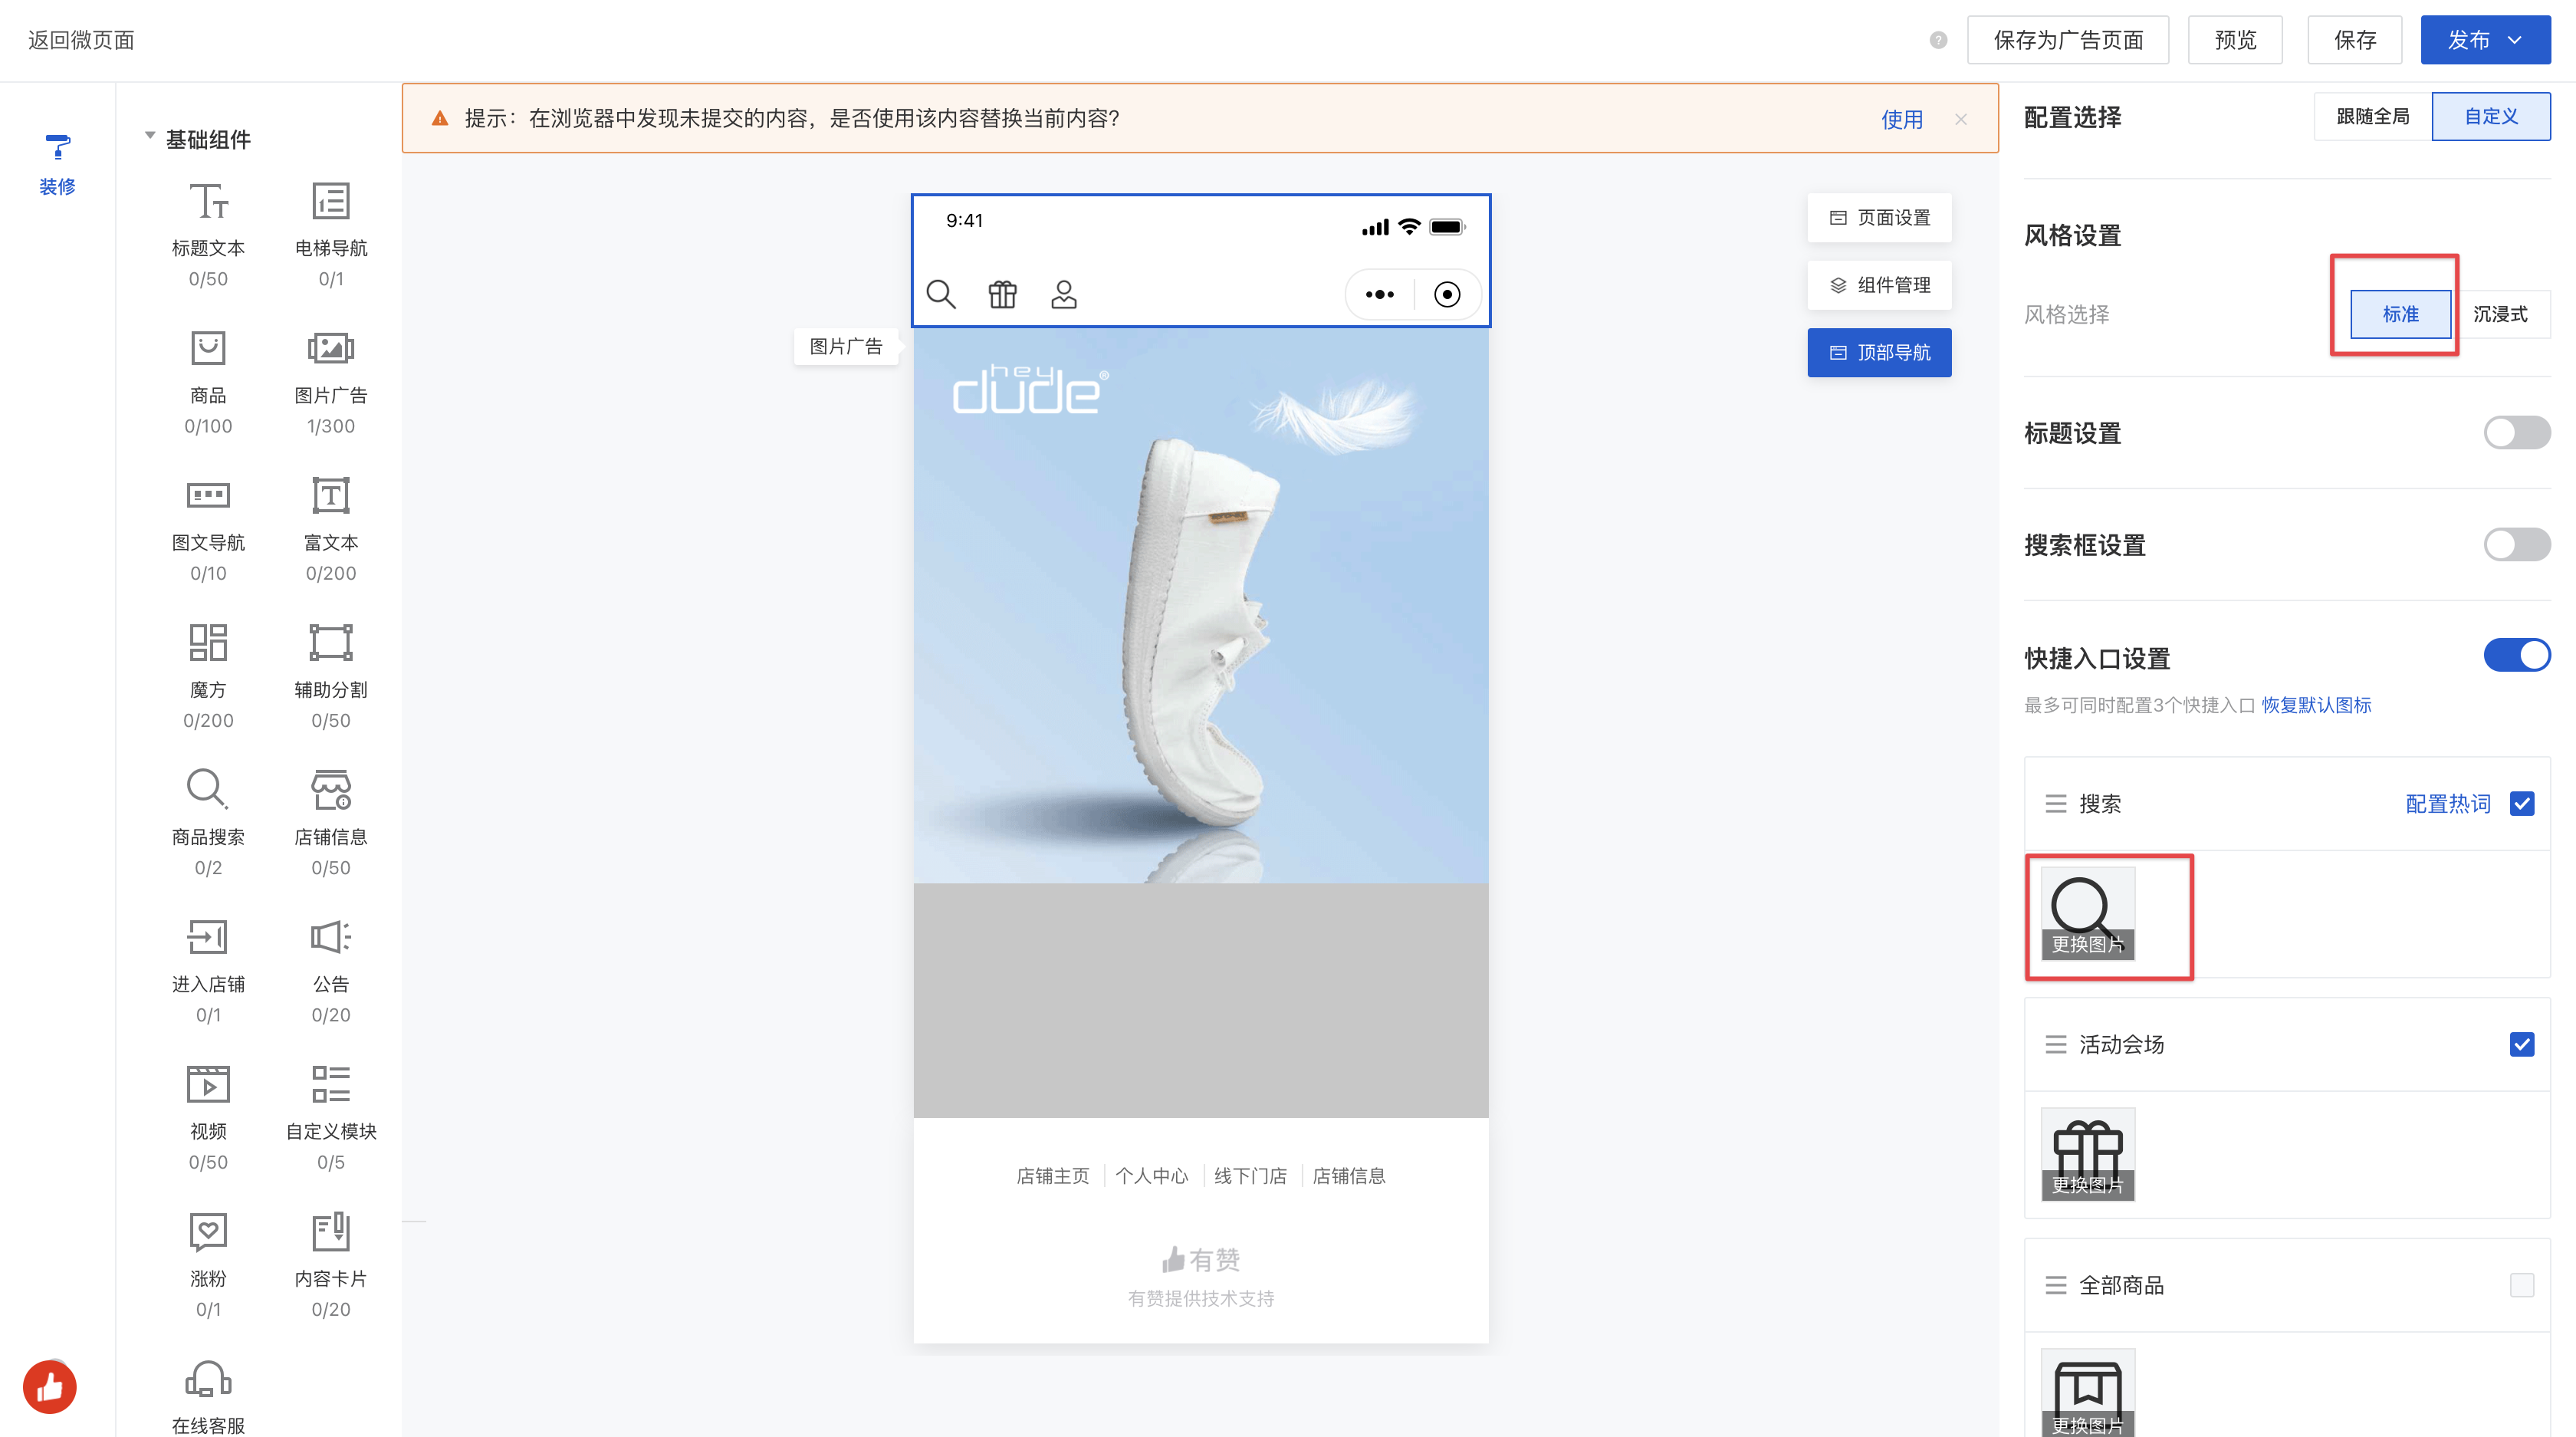2576x1437 pixels.
Task: Switch config to 跟随全局
Action: 2371,117
